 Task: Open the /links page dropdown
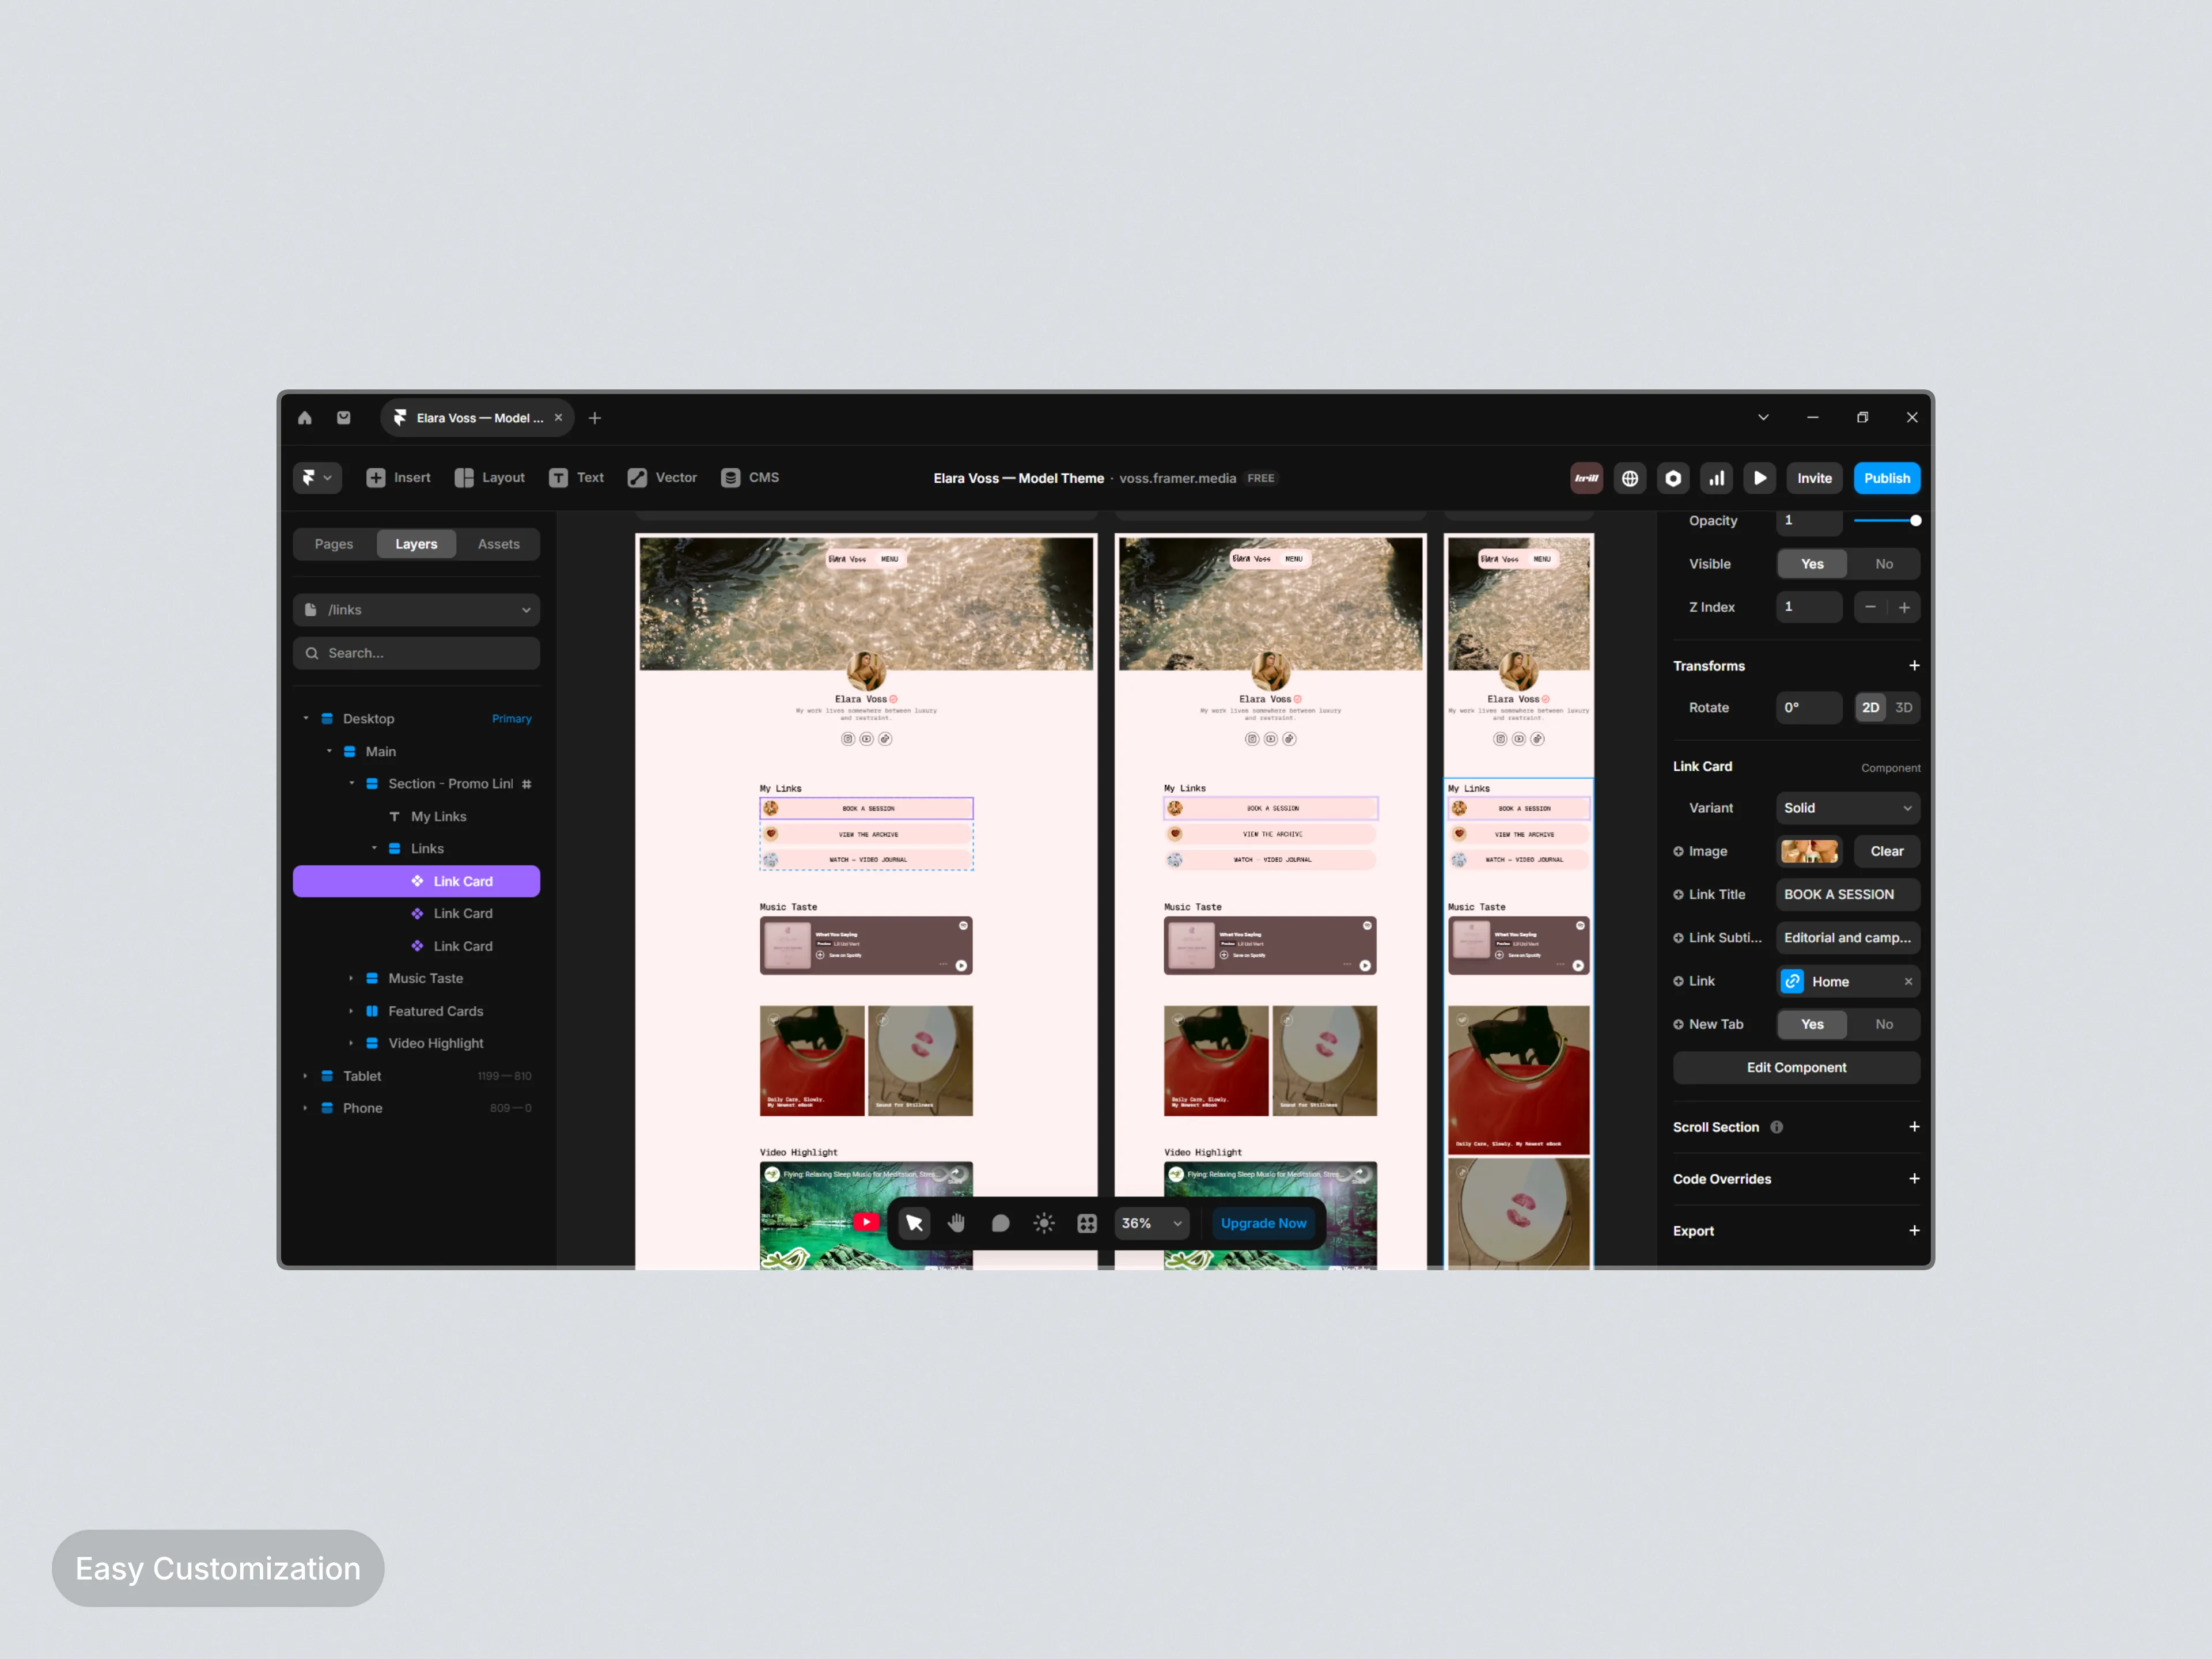tap(416, 610)
